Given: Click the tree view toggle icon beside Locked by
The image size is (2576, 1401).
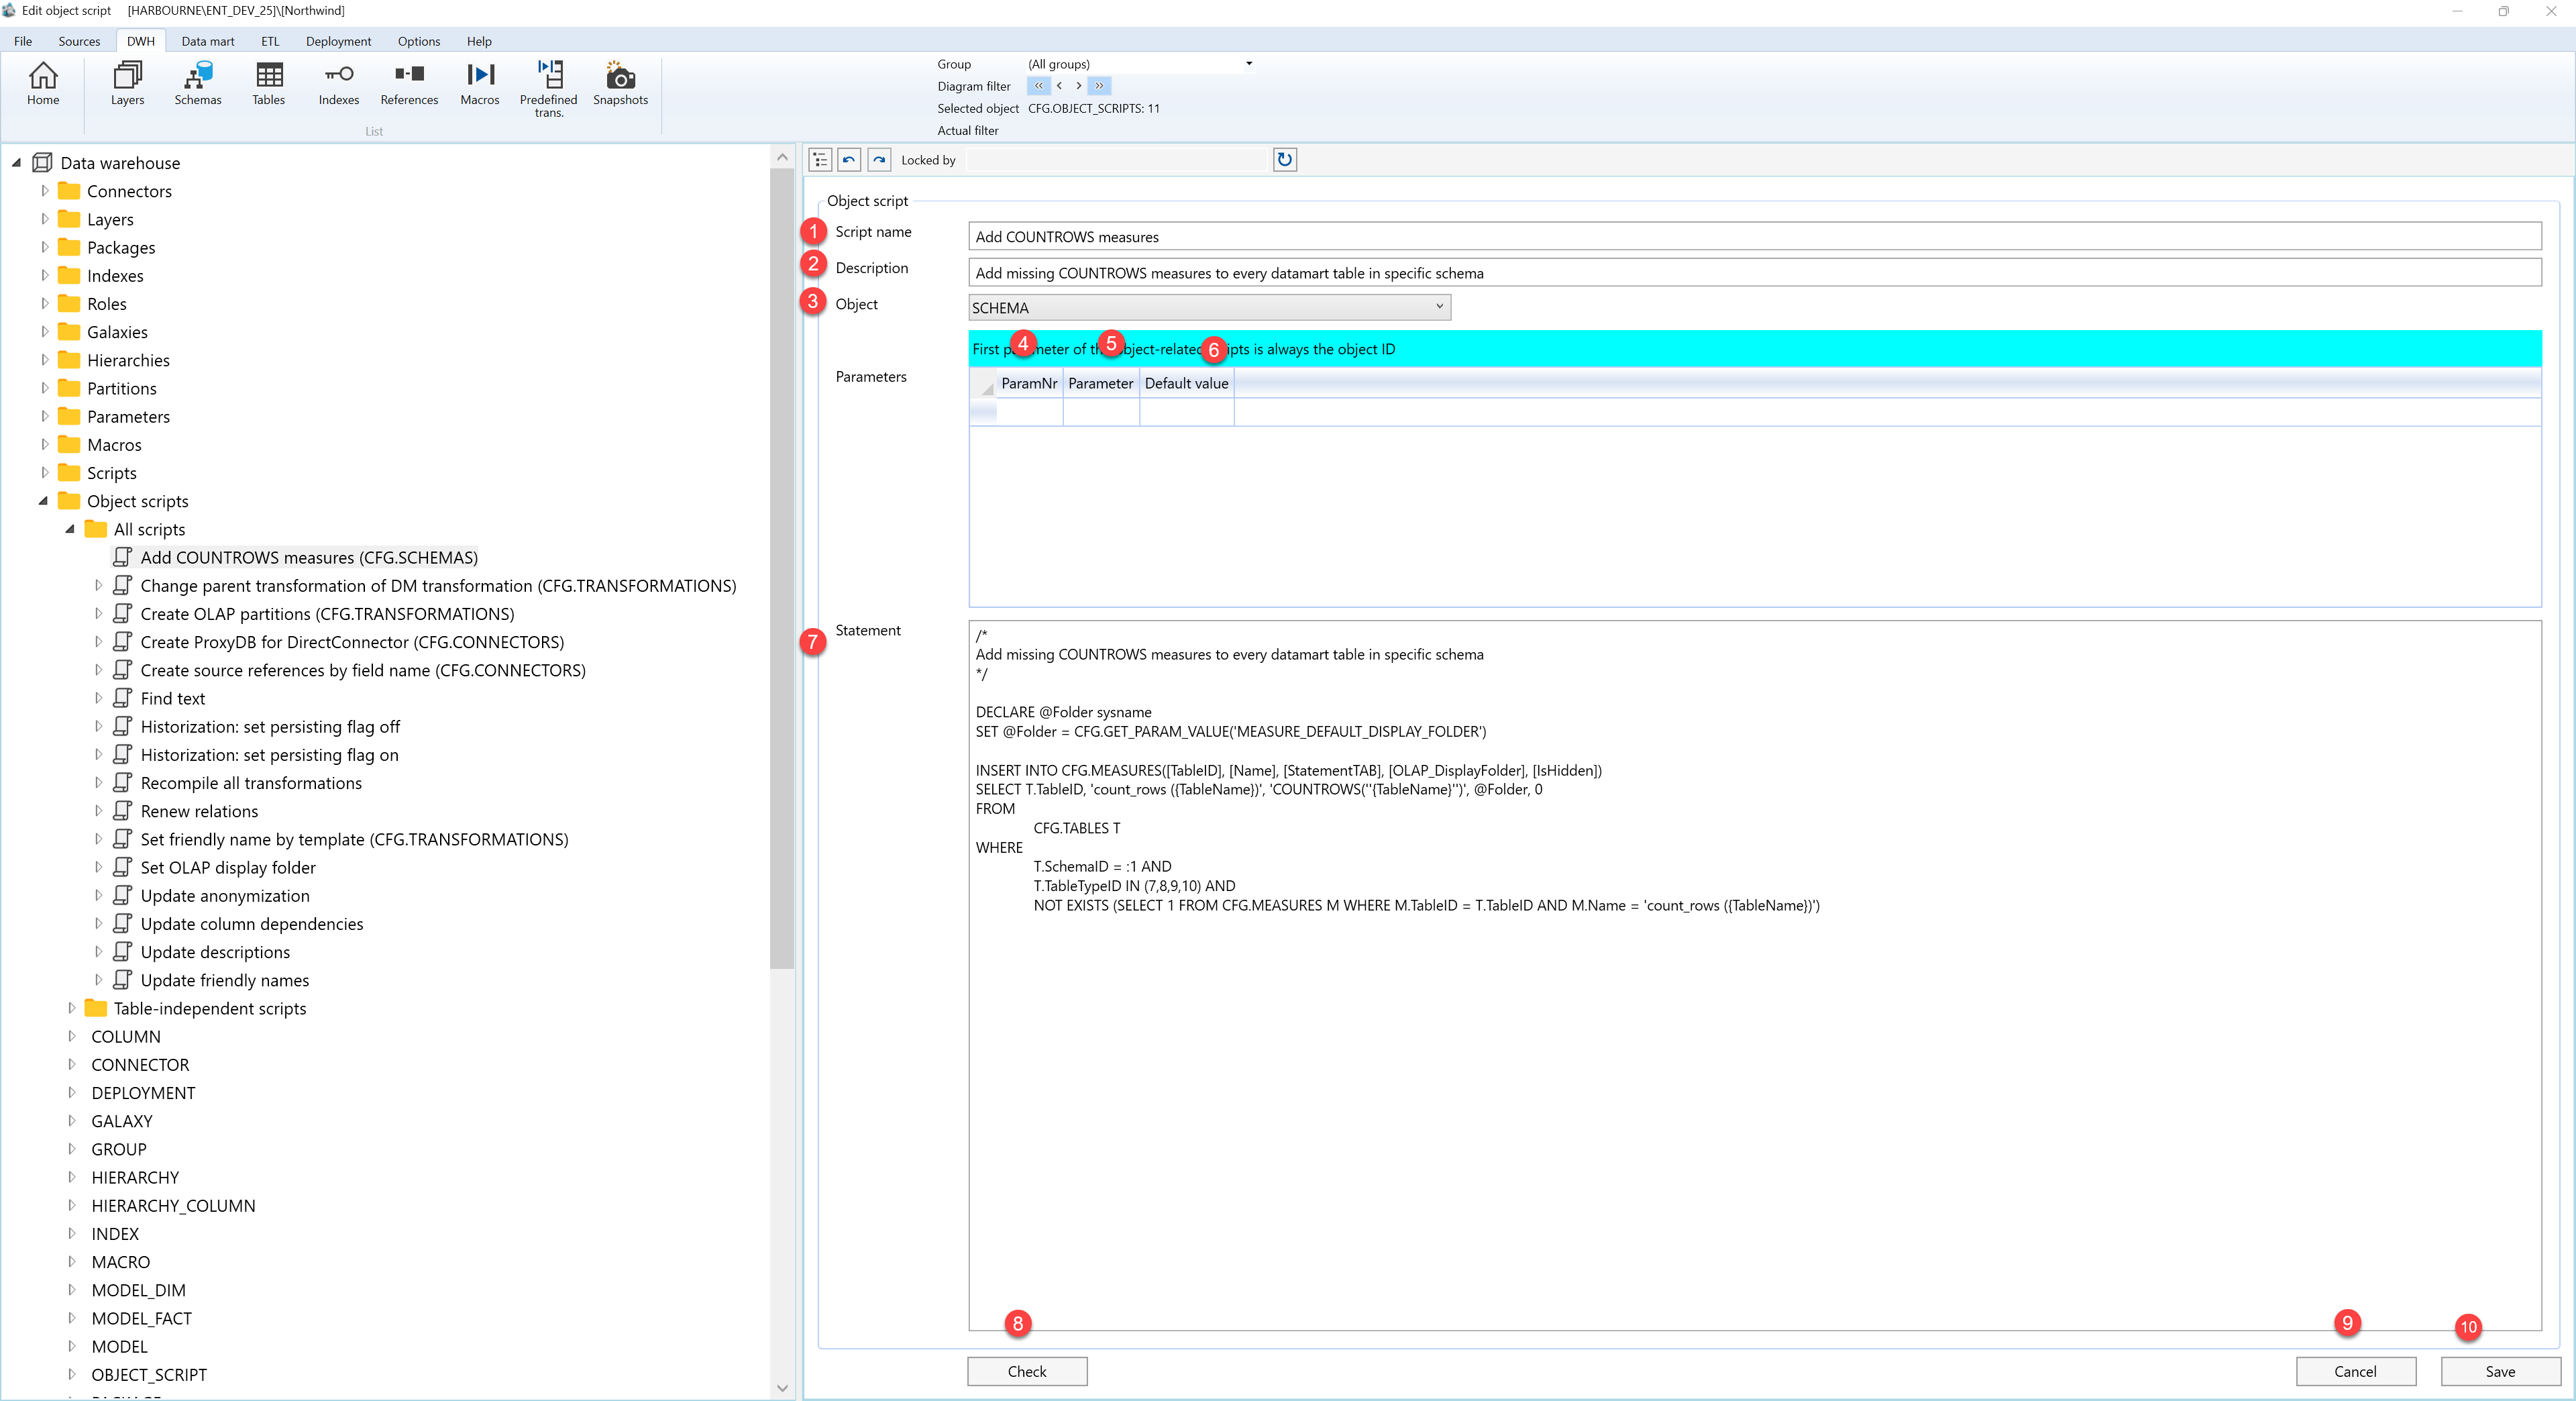Looking at the screenshot, I should [x=820, y=160].
